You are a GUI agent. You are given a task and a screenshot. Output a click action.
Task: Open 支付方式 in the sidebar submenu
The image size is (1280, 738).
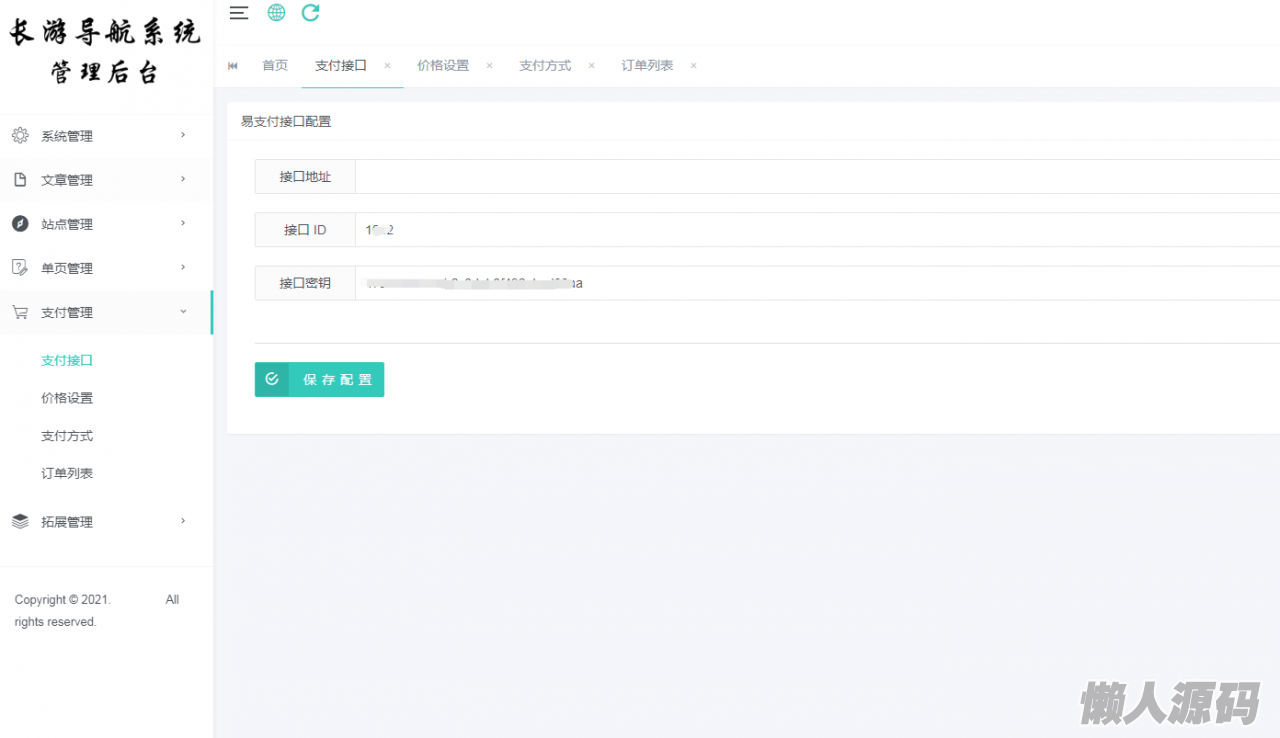coord(67,436)
